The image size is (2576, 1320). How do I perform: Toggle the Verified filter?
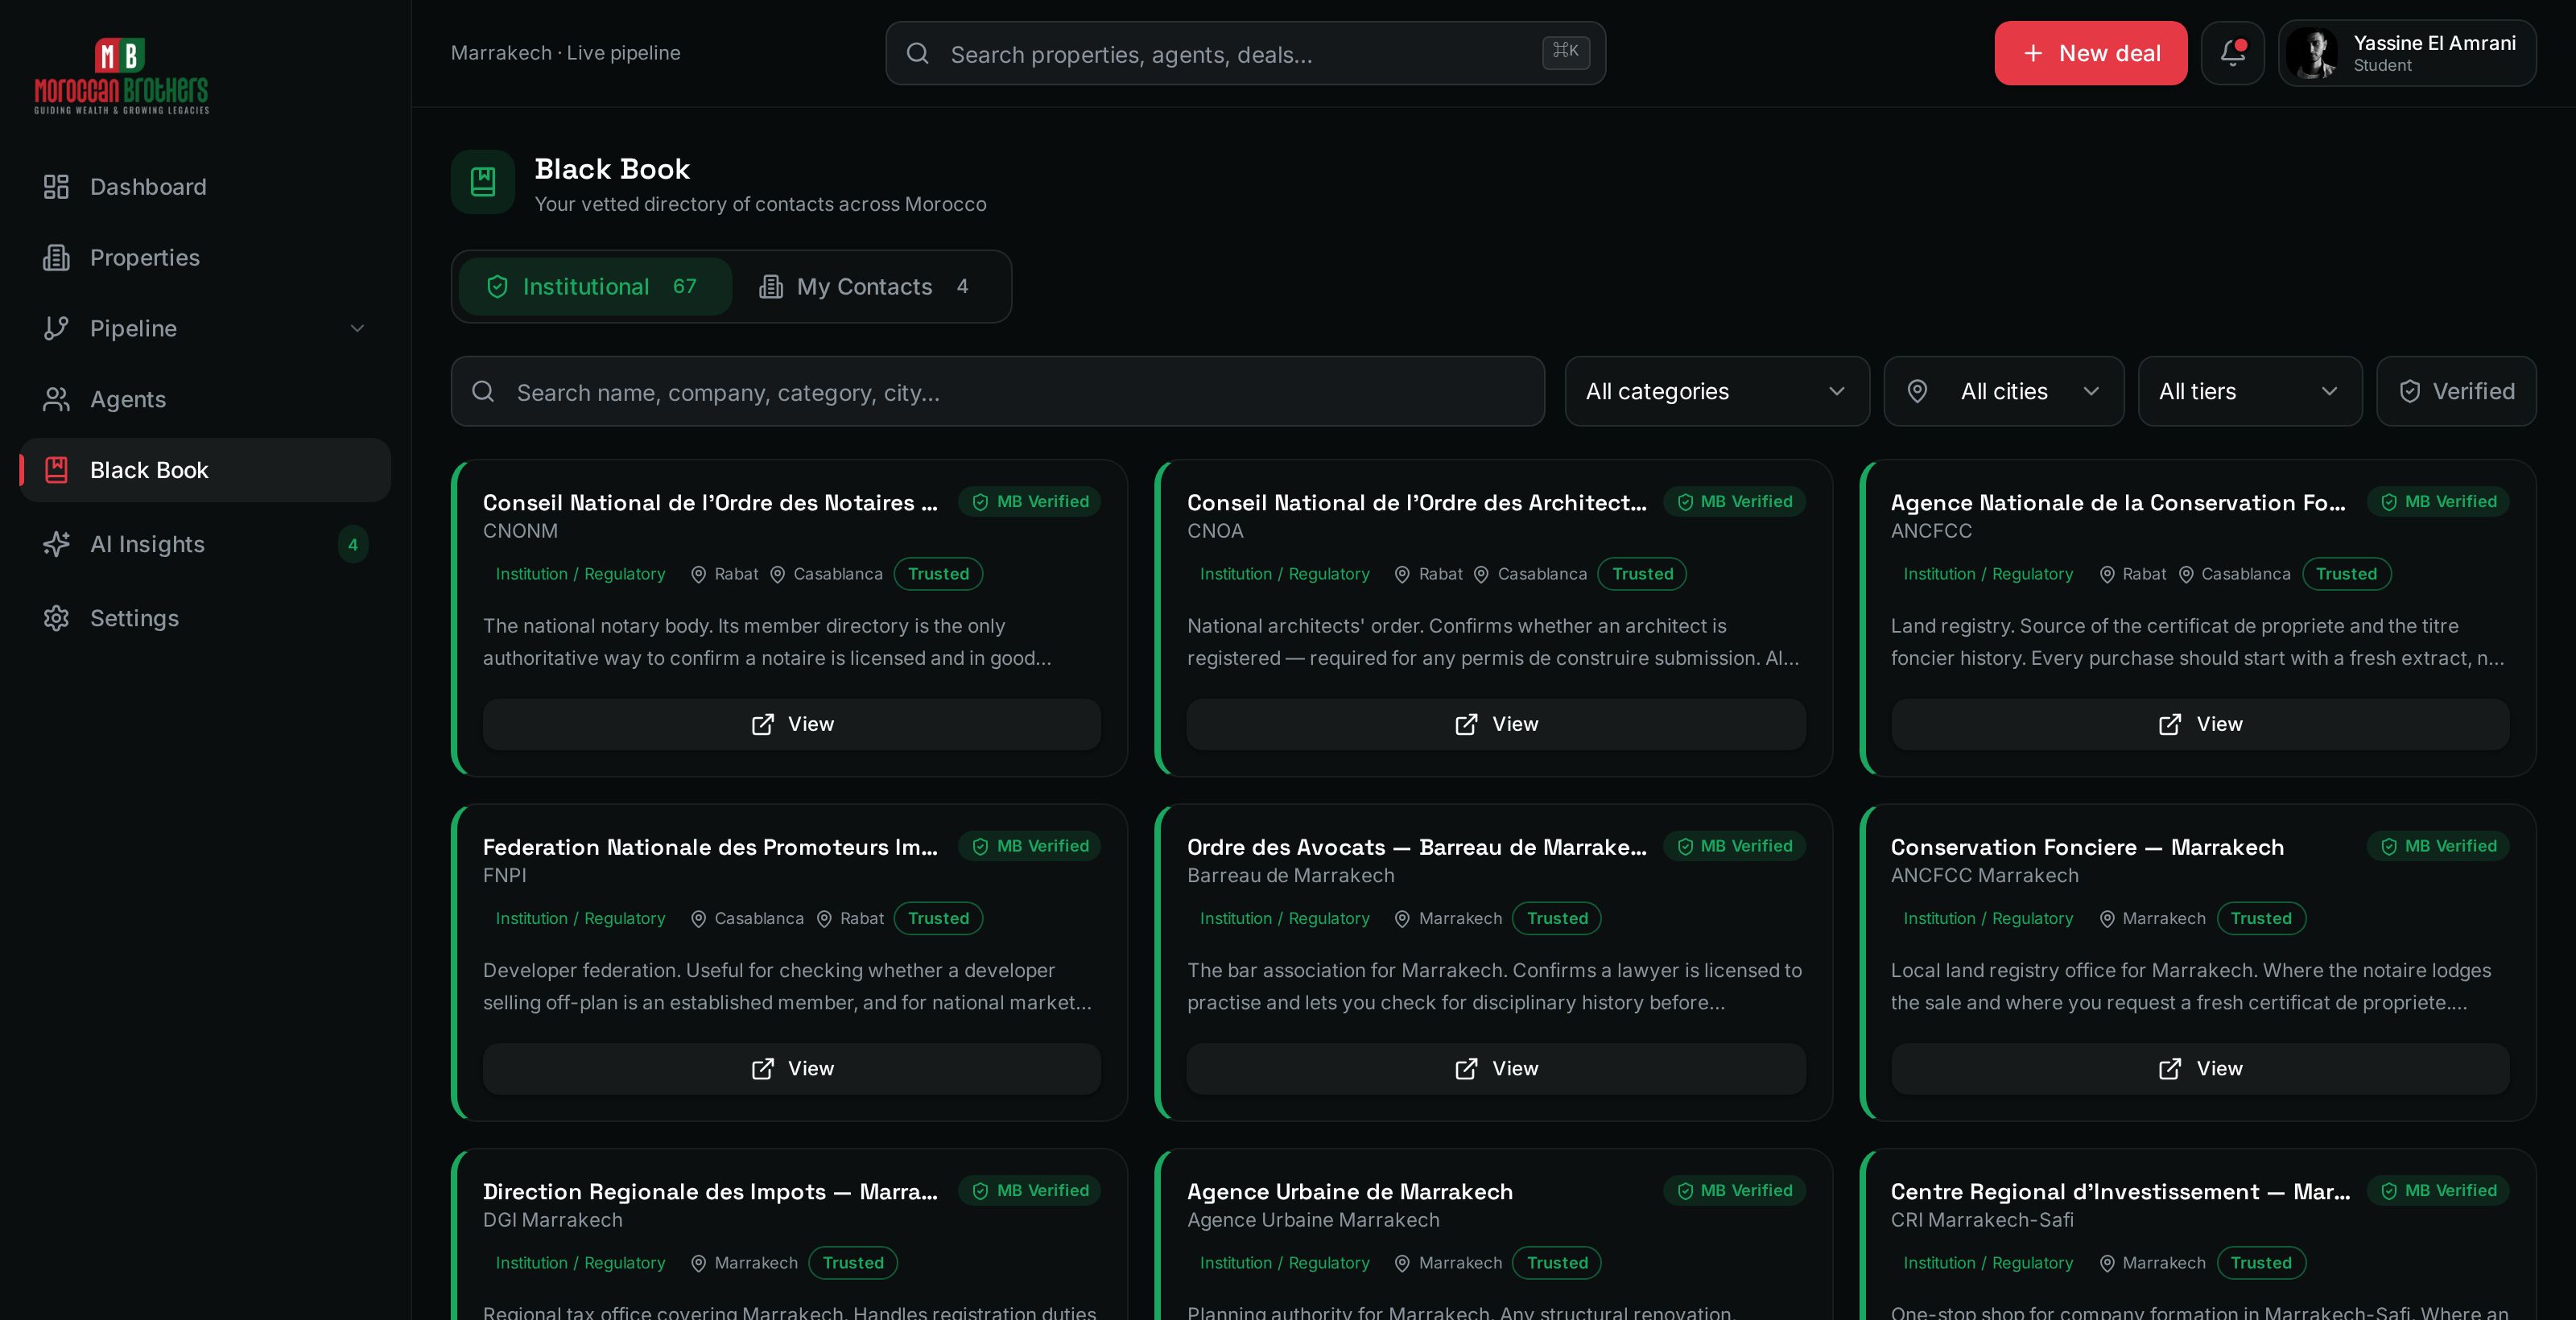[2456, 392]
